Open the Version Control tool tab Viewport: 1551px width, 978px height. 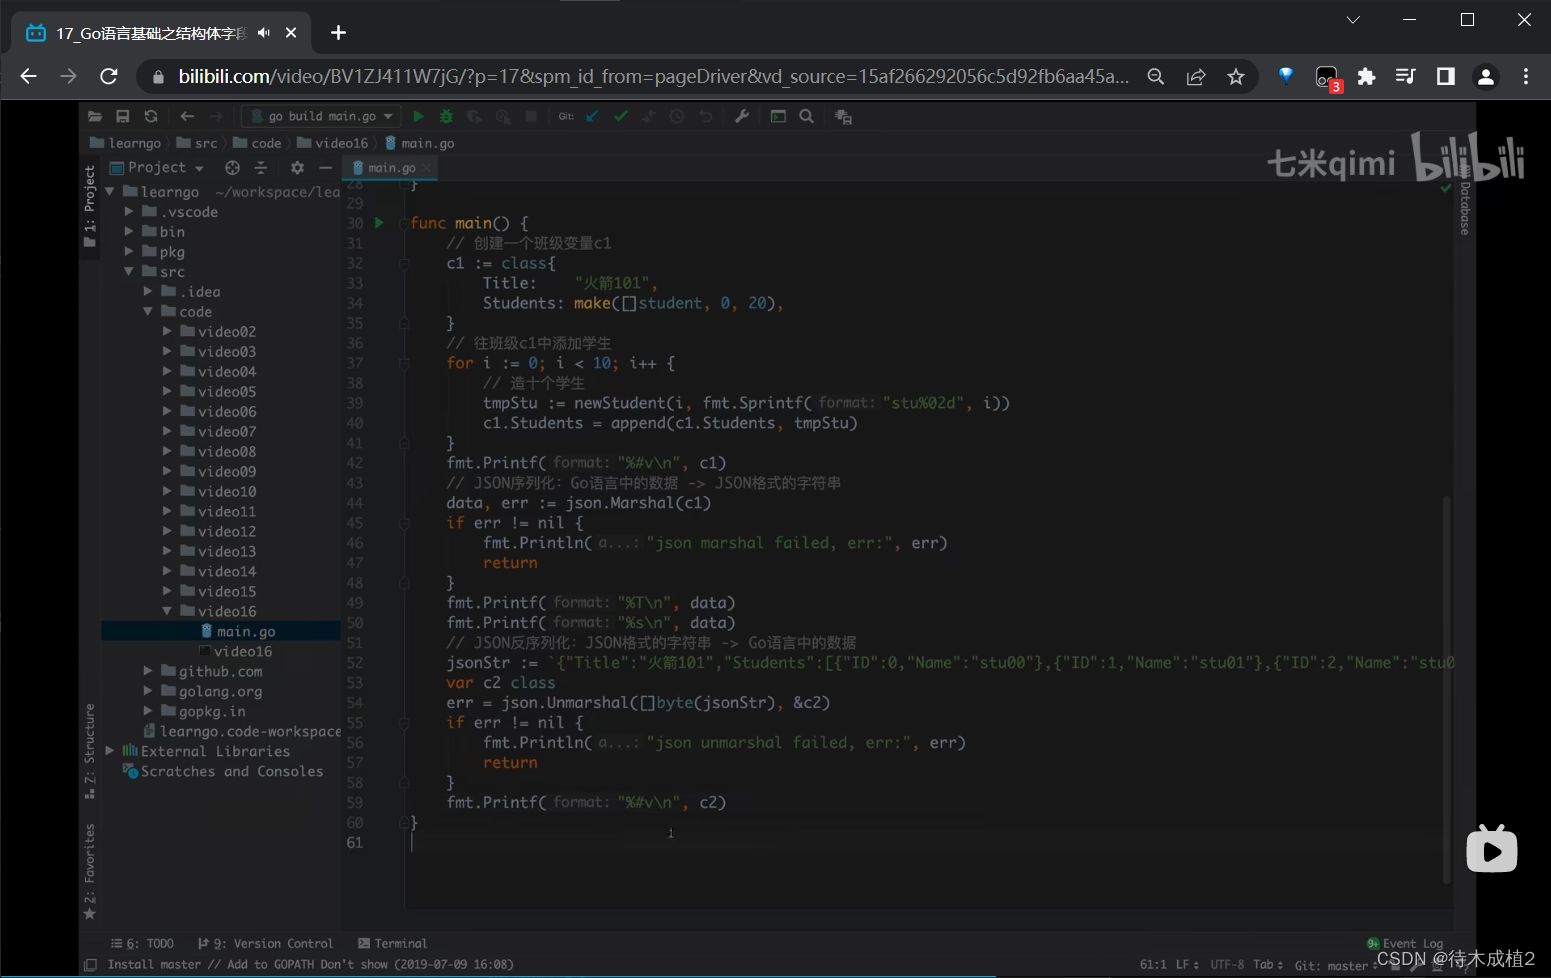point(266,943)
